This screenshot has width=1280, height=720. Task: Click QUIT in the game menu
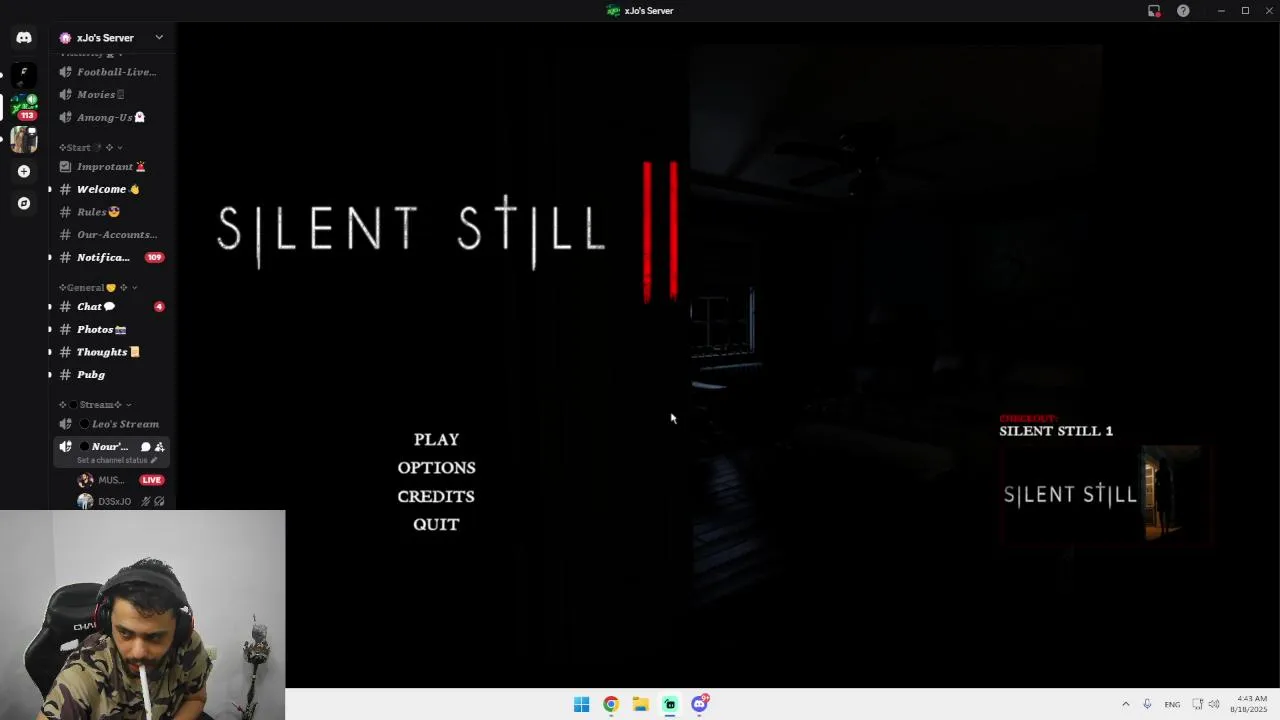click(436, 524)
